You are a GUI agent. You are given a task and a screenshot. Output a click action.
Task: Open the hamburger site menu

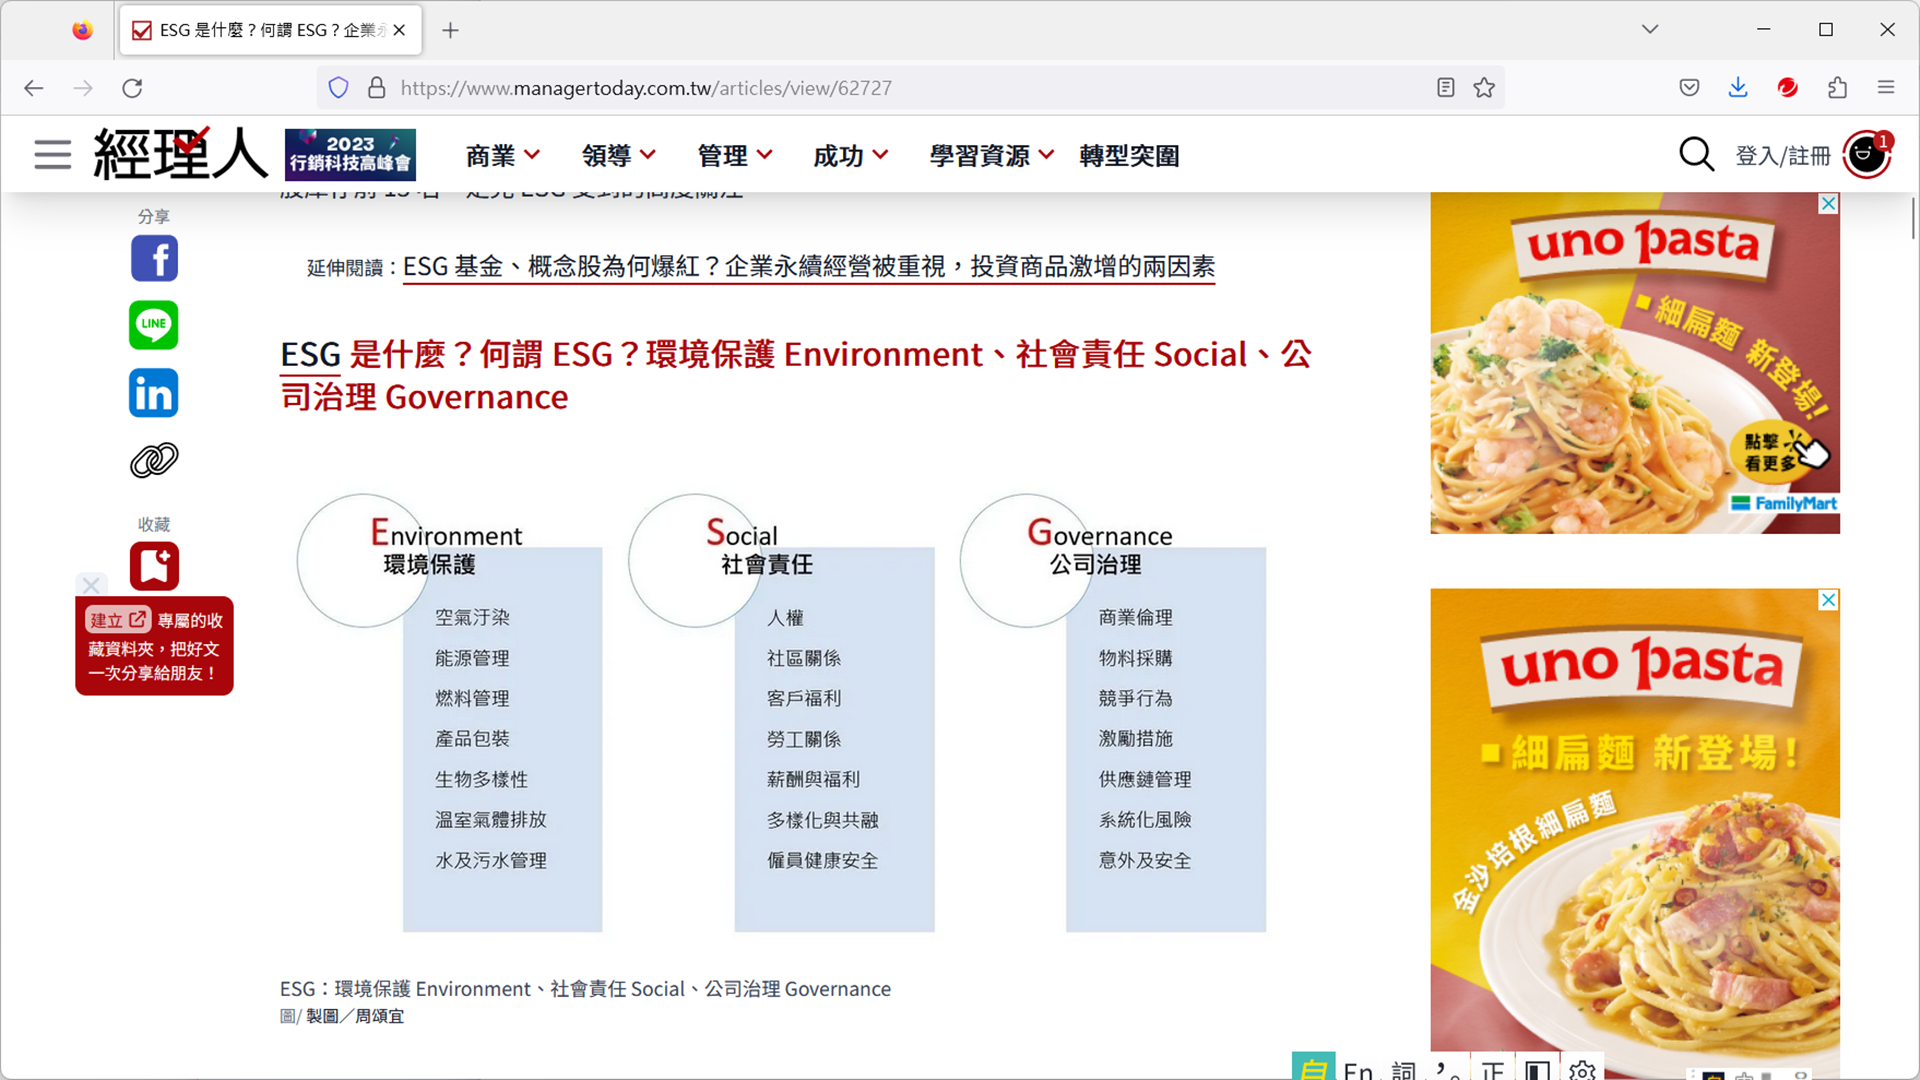click(52, 155)
